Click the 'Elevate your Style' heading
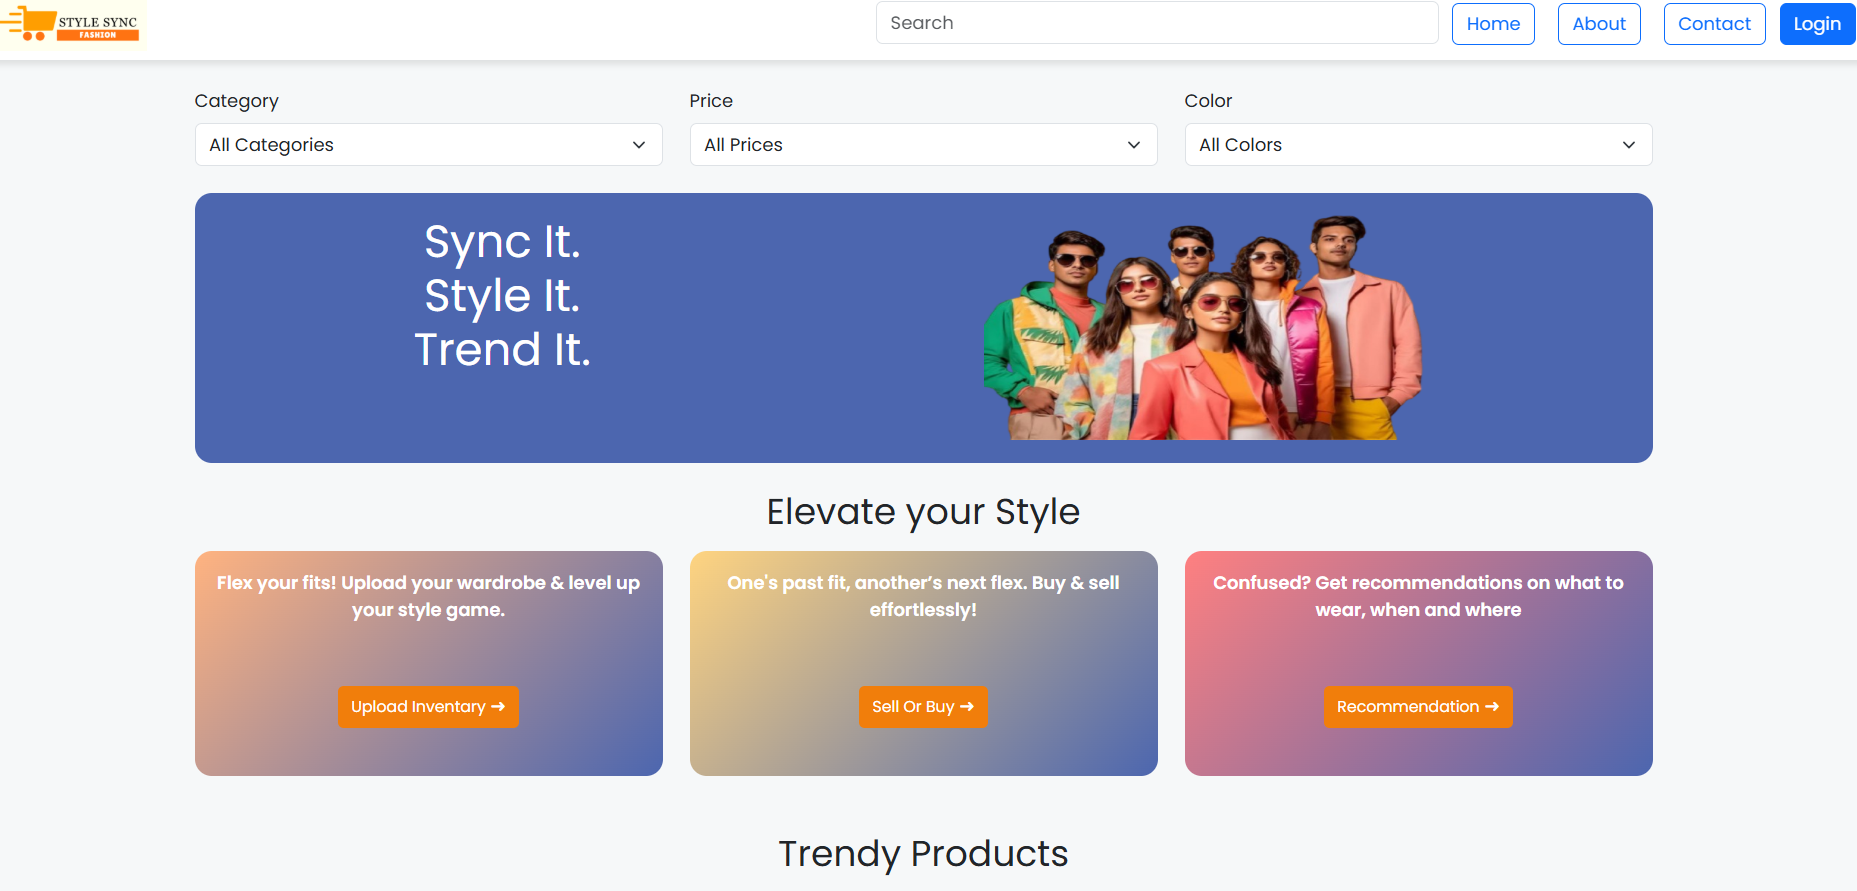The image size is (1857, 891). click(923, 512)
